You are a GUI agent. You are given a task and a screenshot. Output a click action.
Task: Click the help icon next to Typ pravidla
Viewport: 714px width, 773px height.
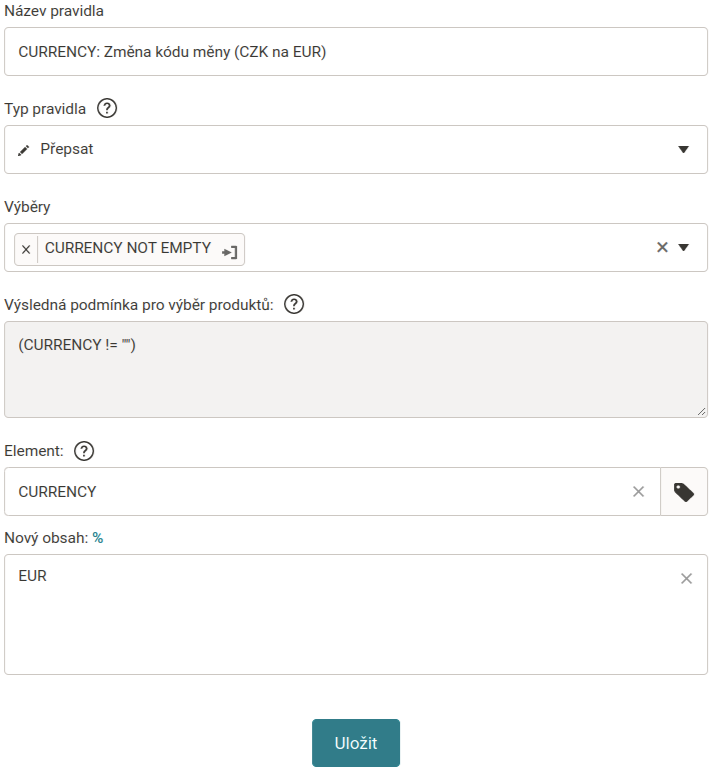click(107, 109)
